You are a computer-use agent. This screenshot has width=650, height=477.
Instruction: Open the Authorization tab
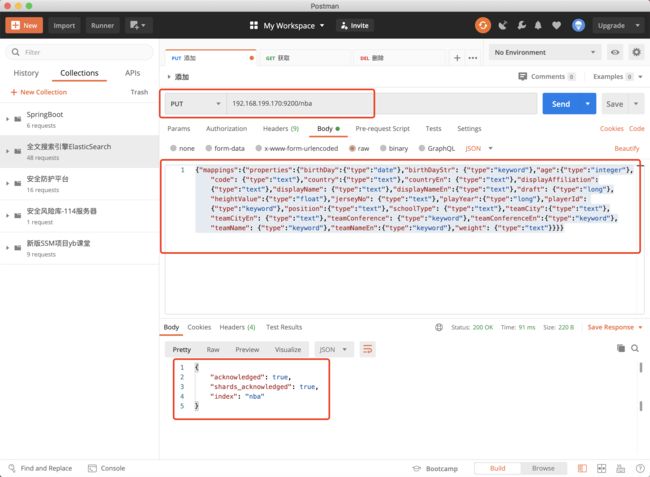(x=226, y=128)
